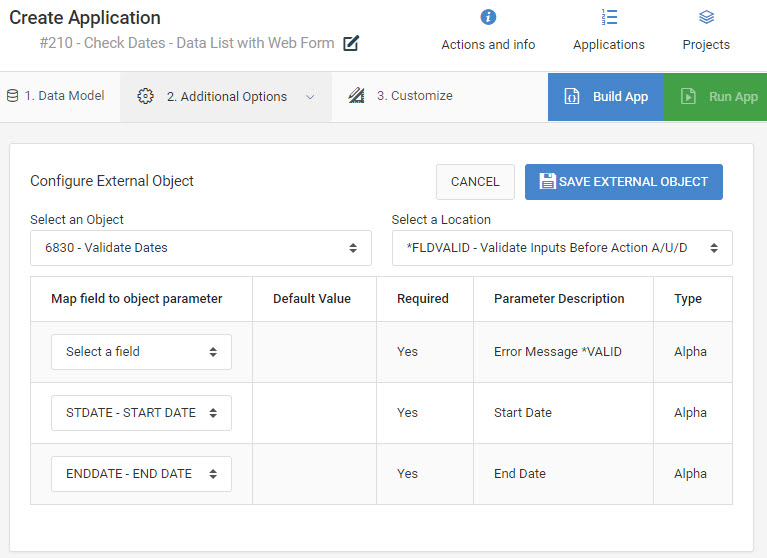
Task: Click the edit pencil icon beside application title
Action: click(351, 44)
